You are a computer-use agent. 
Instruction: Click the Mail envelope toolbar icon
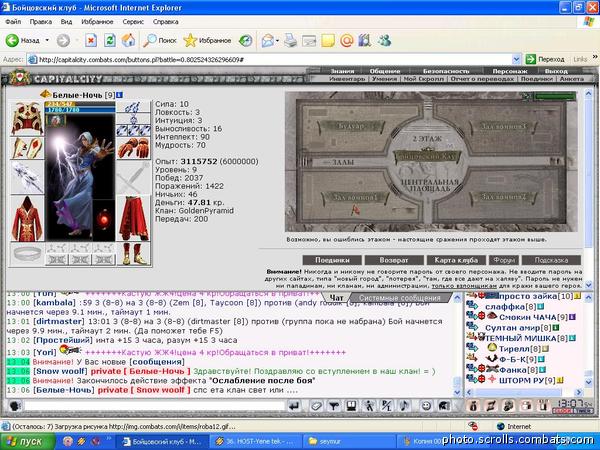click(x=268, y=40)
